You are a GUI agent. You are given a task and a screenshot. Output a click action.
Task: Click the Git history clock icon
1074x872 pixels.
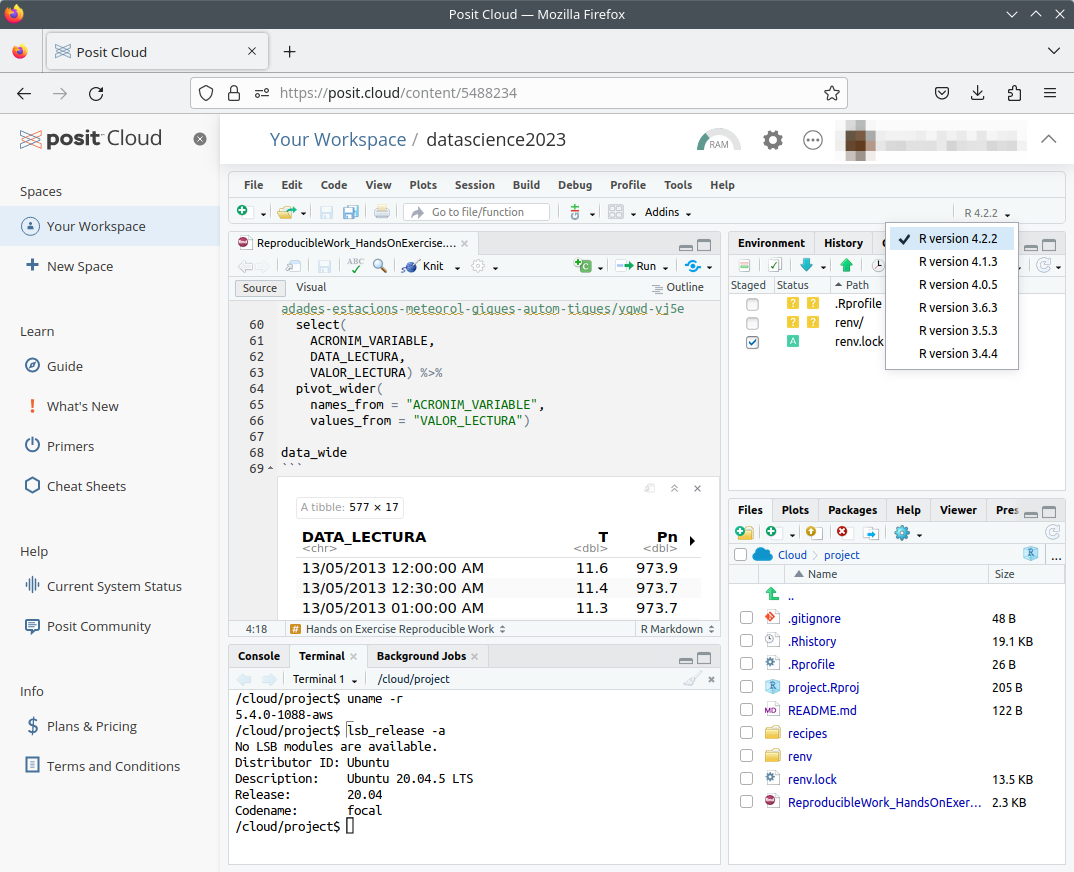point(877,266)
